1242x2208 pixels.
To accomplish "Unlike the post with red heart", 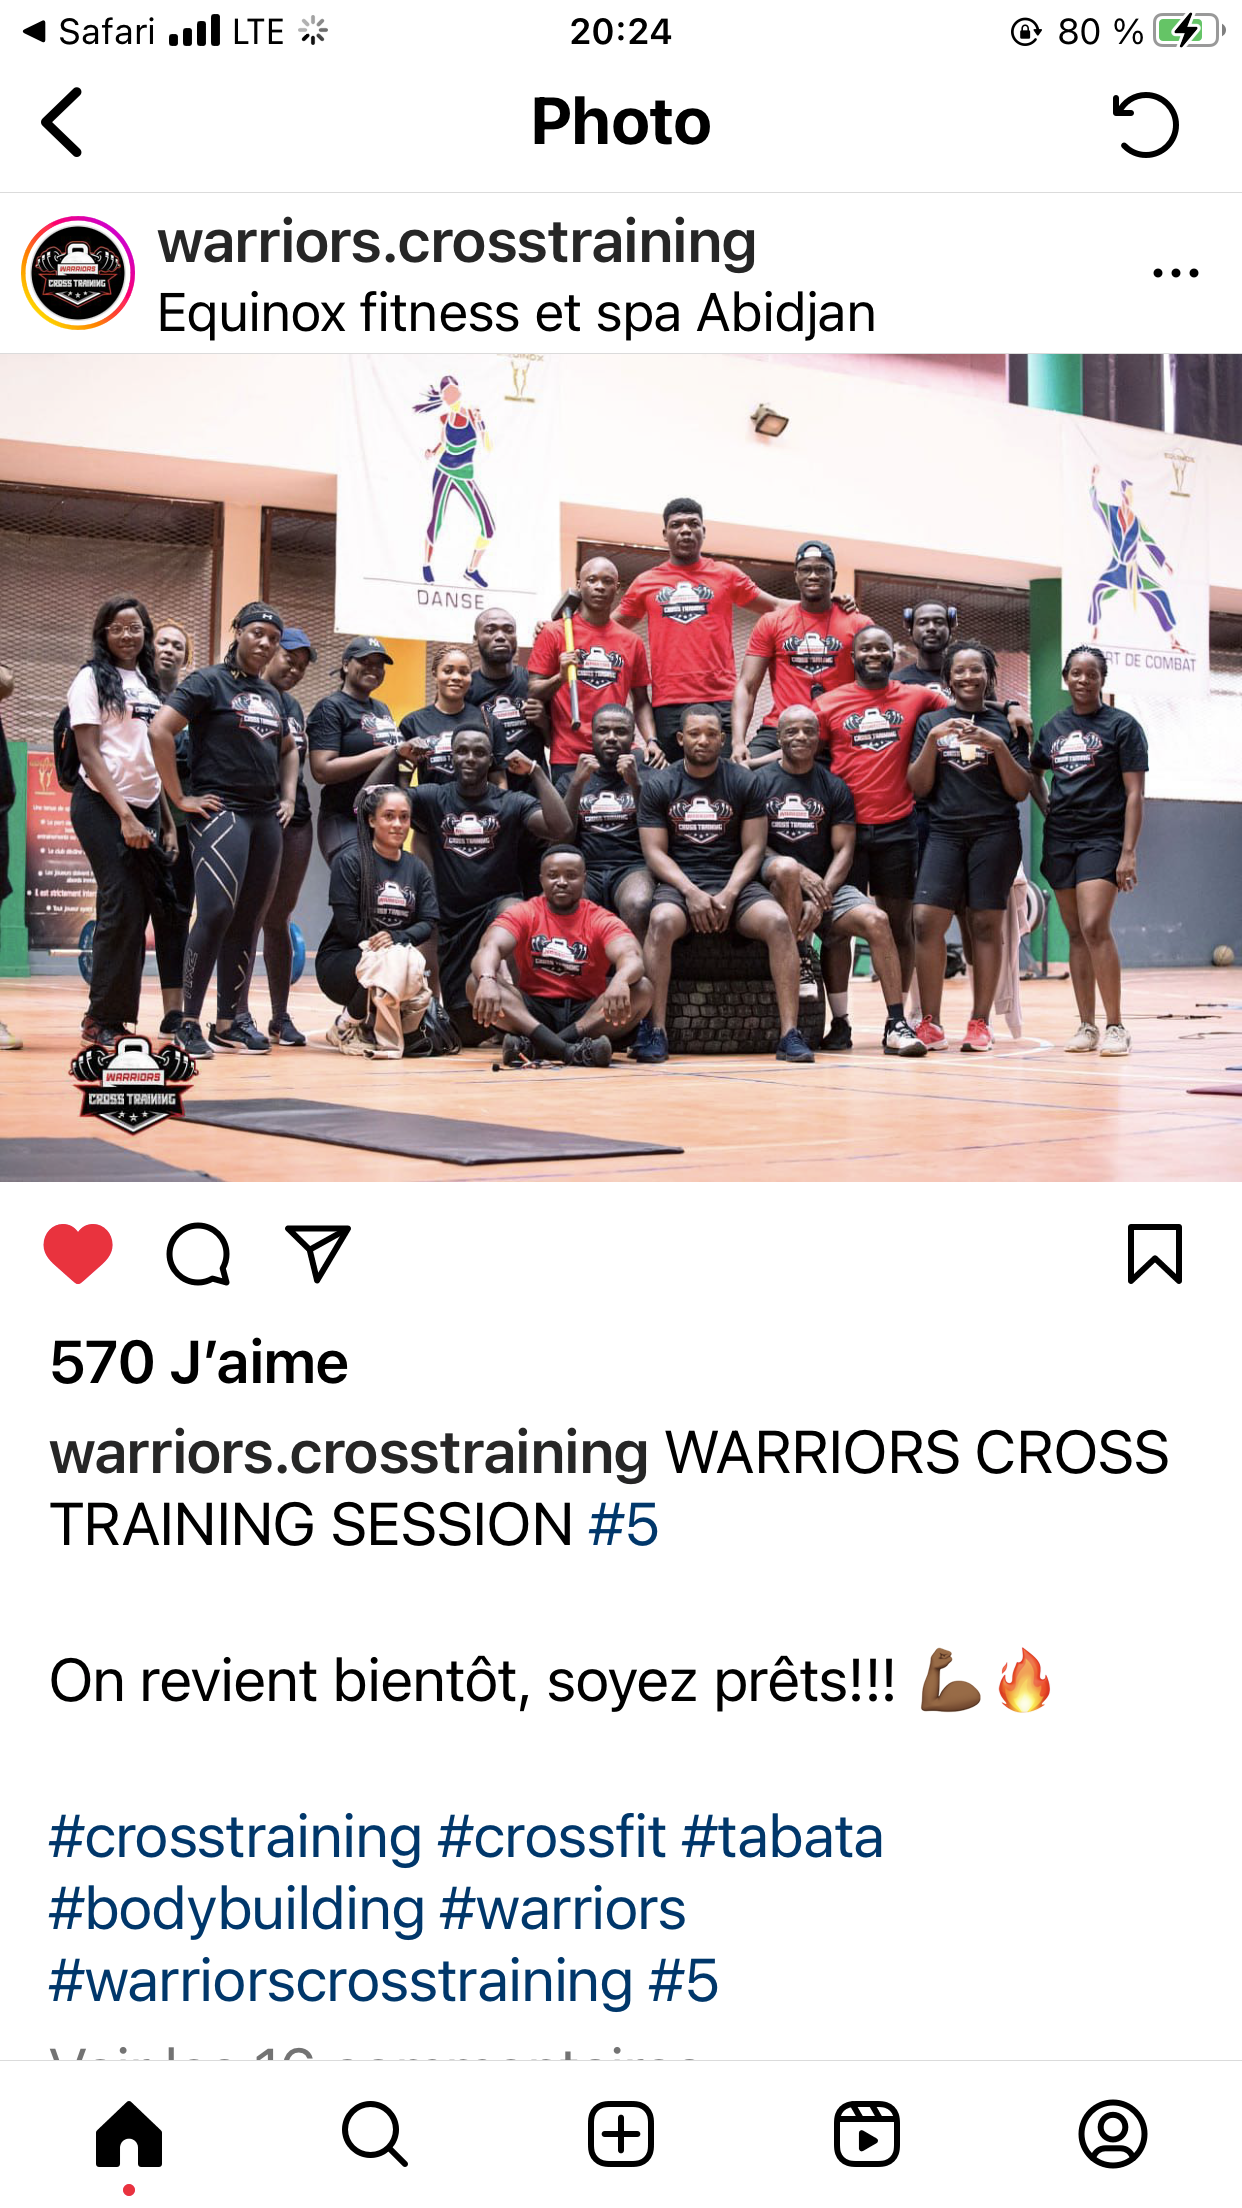I will [78, 1253].
